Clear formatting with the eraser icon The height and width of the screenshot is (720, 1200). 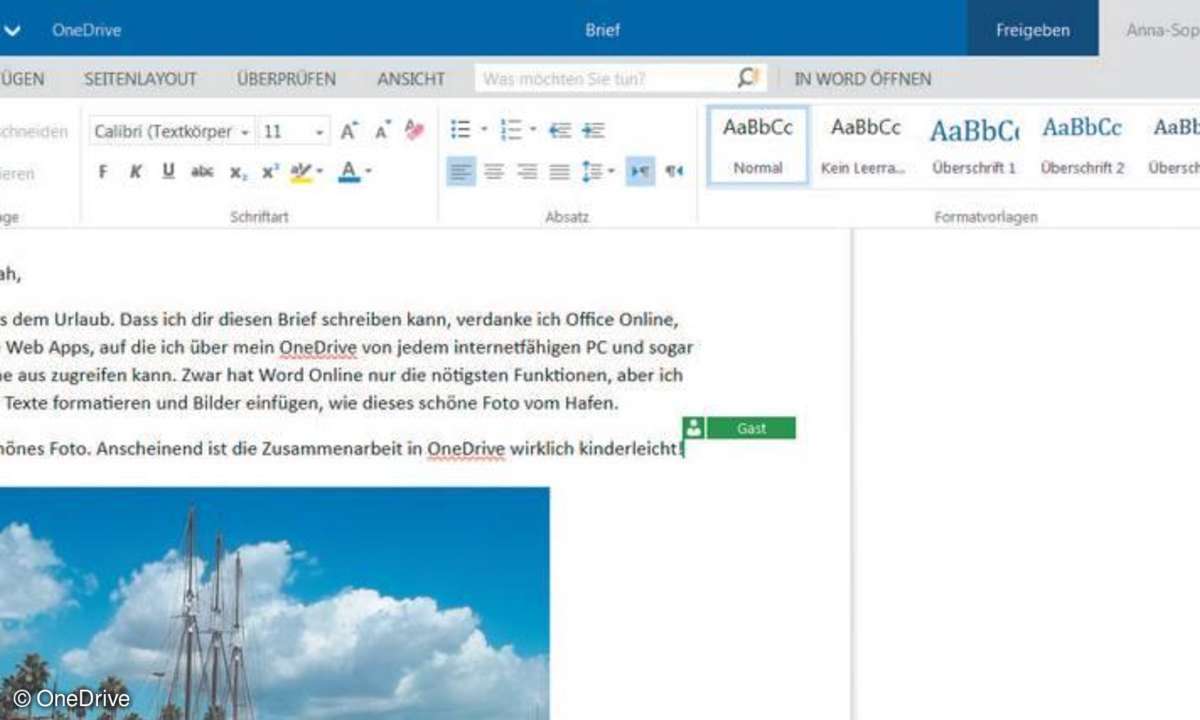[x=415, y=131]
